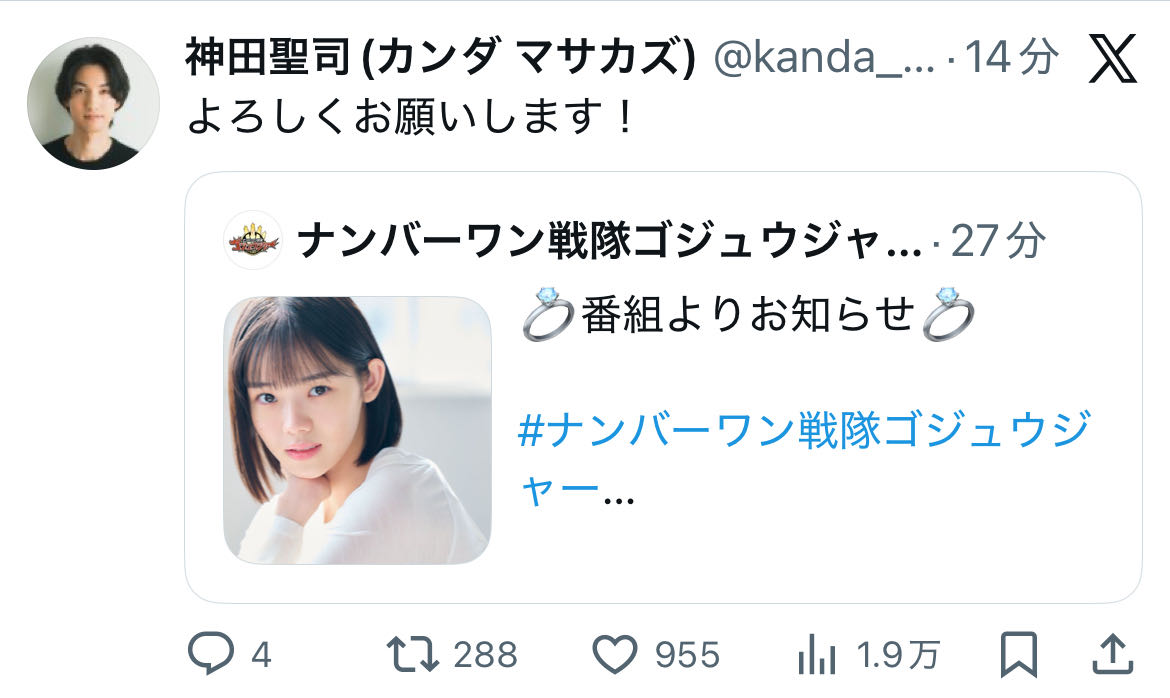Click the 番組よりお知らせ quoted text

748,314
